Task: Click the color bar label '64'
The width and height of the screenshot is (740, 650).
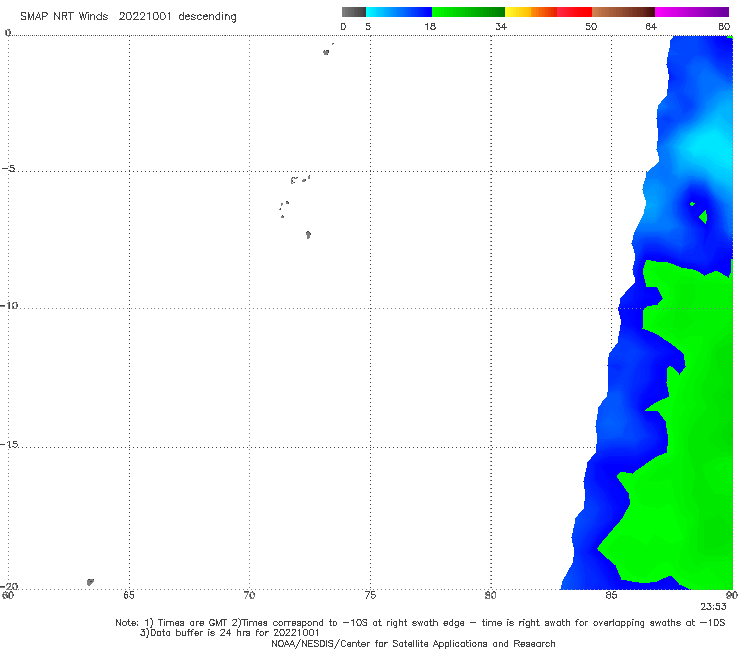Action: [651, 27]
